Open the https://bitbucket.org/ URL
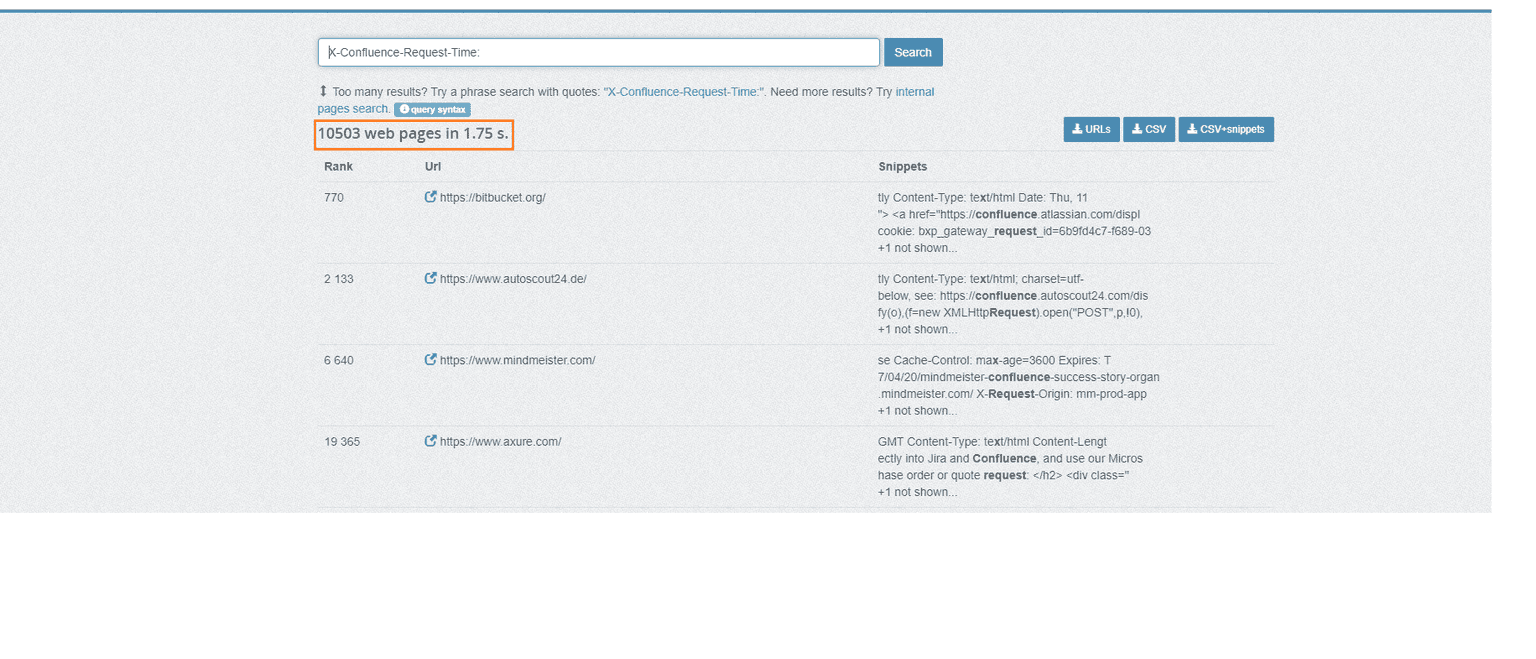 click(492, 198)
